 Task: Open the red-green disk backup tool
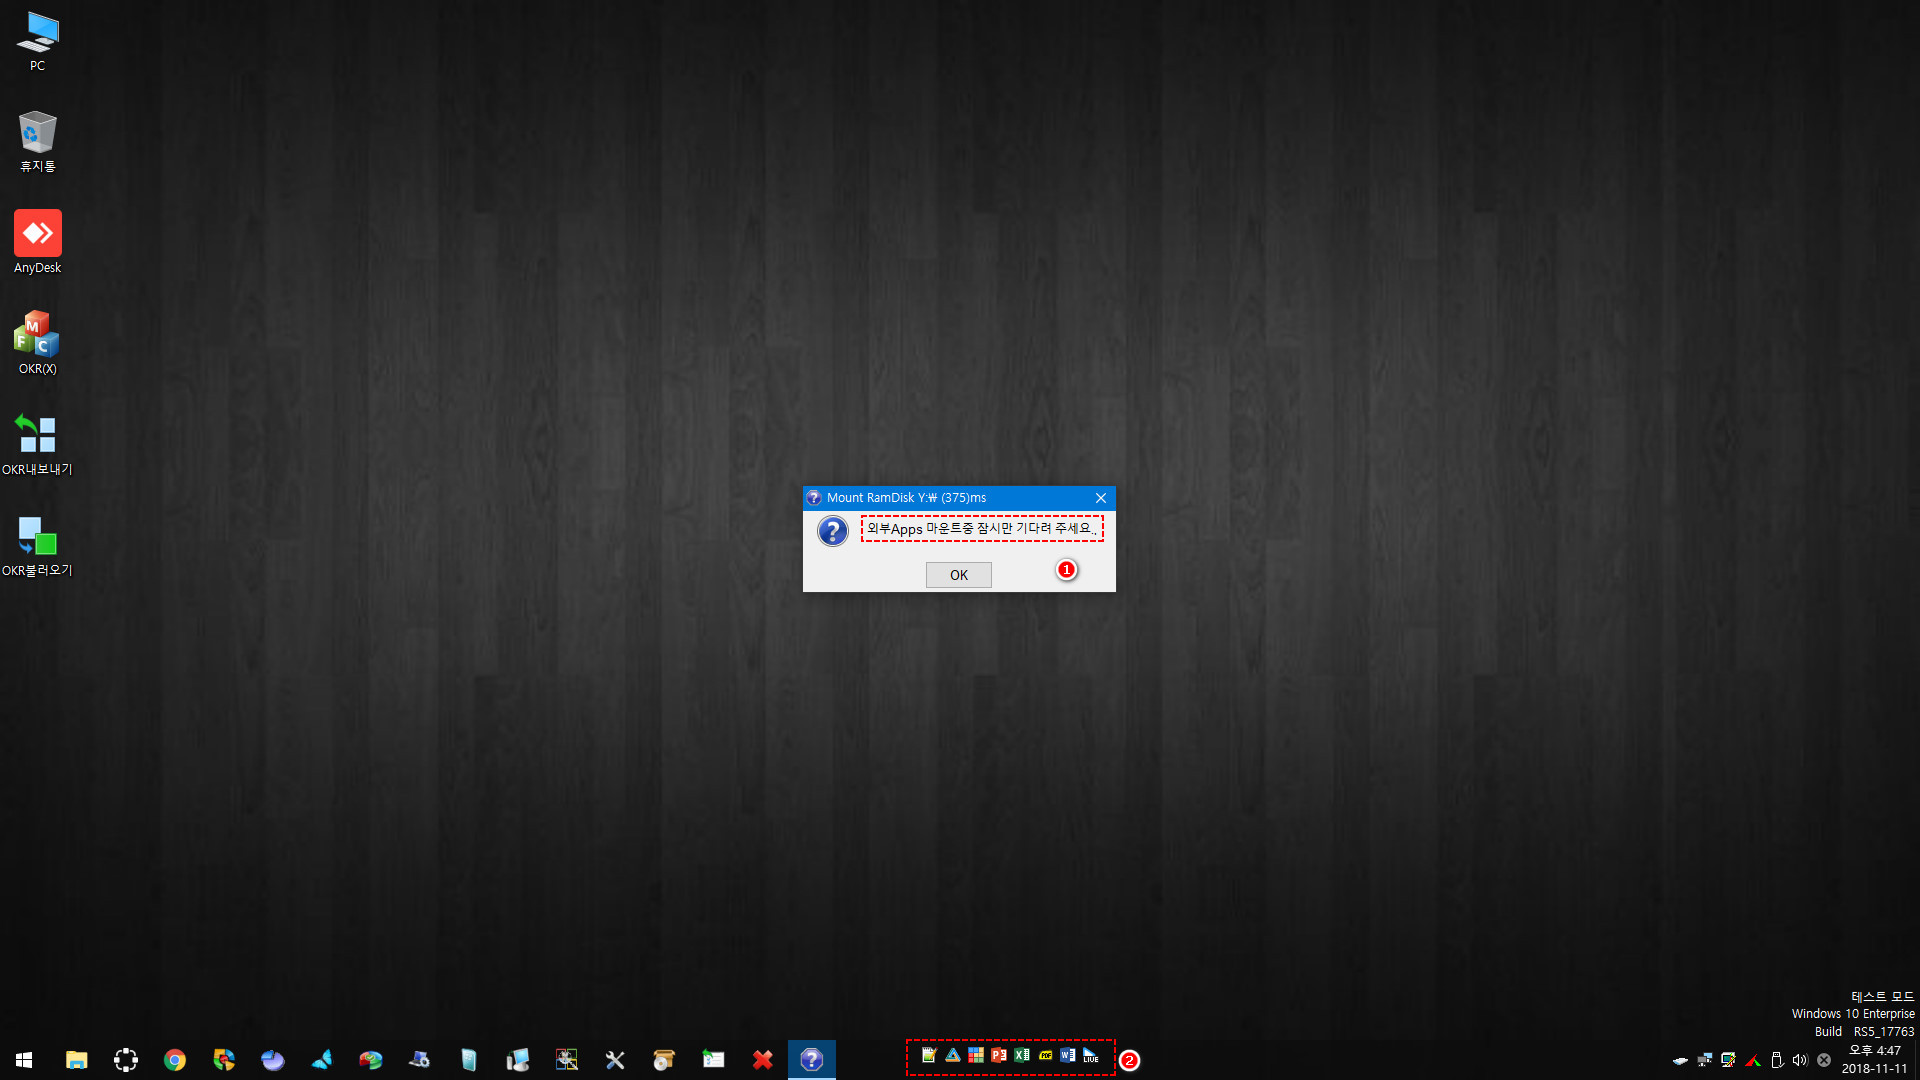click(371, 1060)
